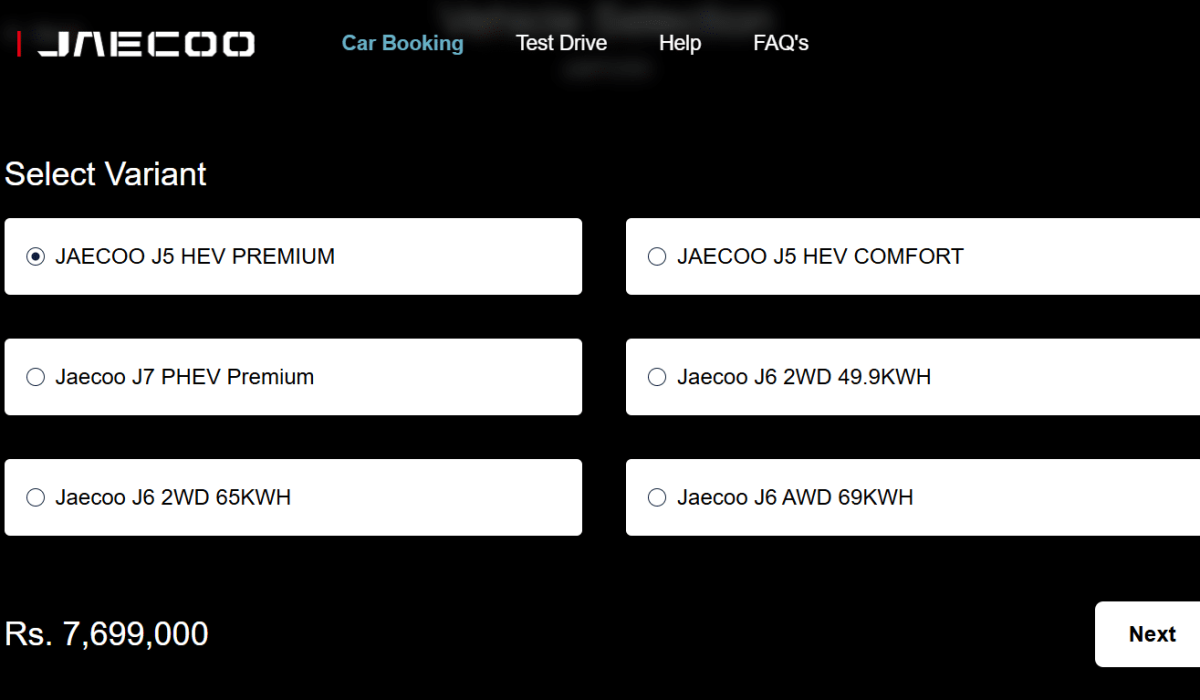The width and height of the screenshot is (1200, 700).
Task: Click the JAECOO J5 HEV COMFORT label text
Action: [x=820, y=257]
